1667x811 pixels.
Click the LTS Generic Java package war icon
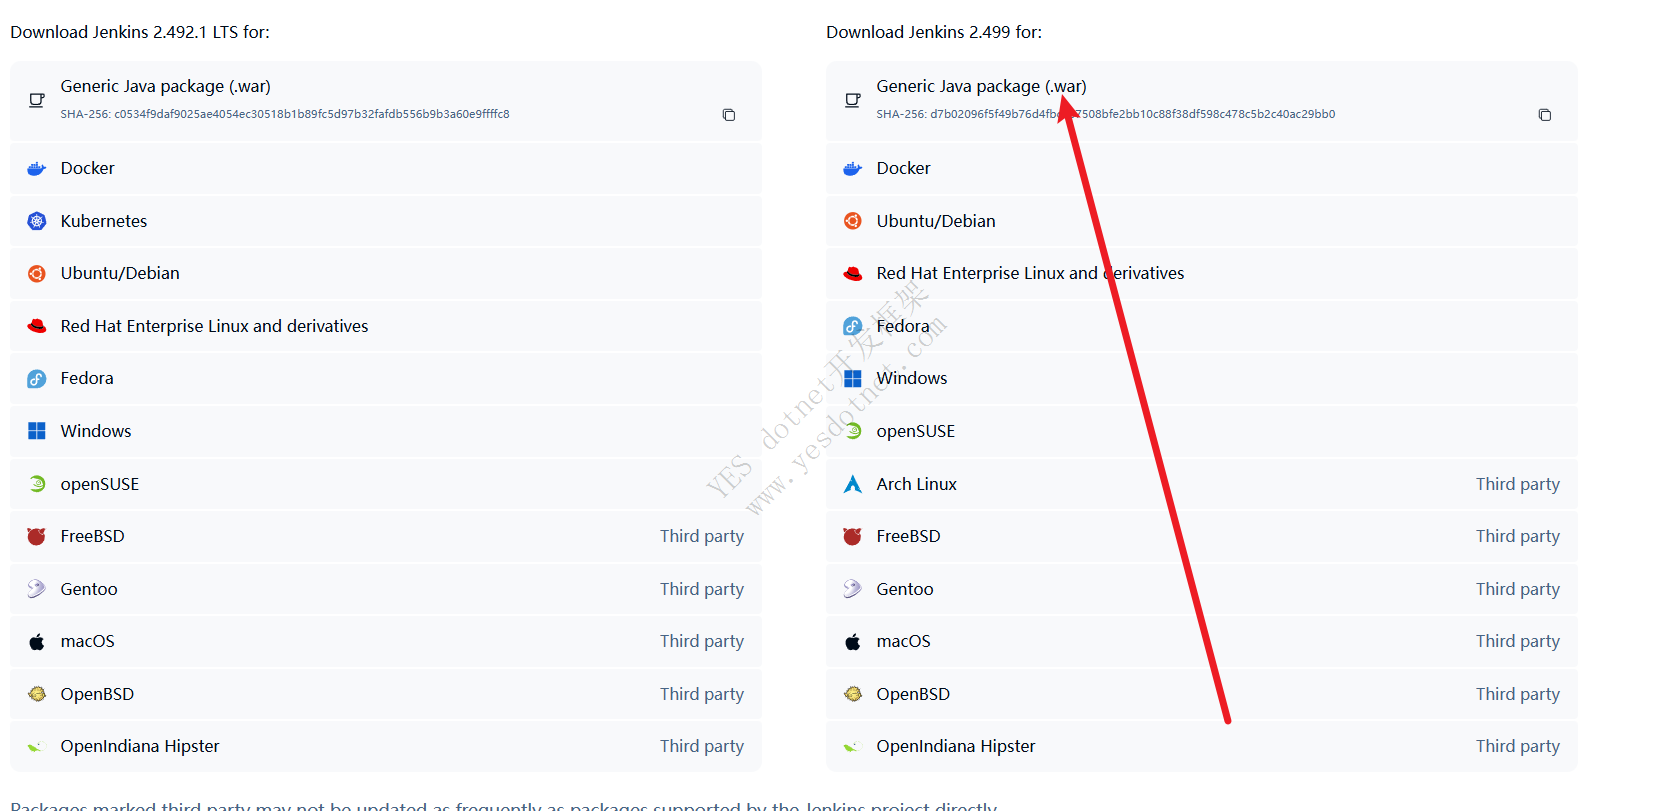point(37,100)
